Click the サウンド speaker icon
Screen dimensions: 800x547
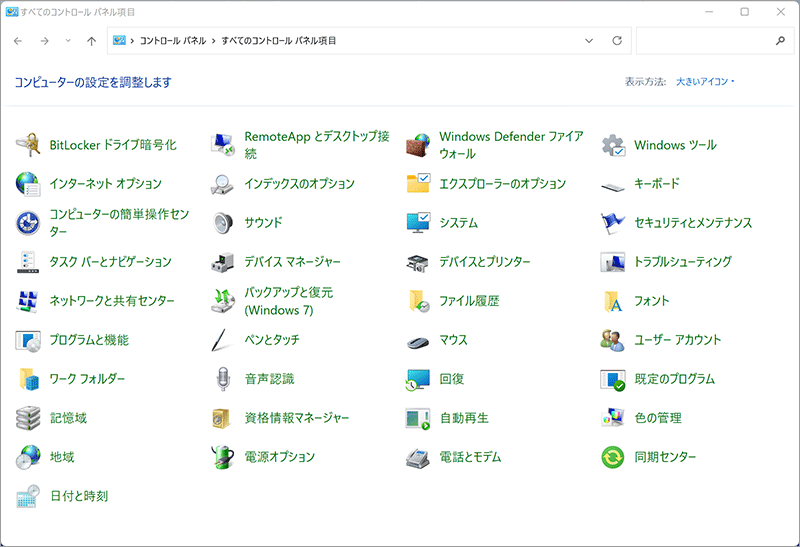223,223
